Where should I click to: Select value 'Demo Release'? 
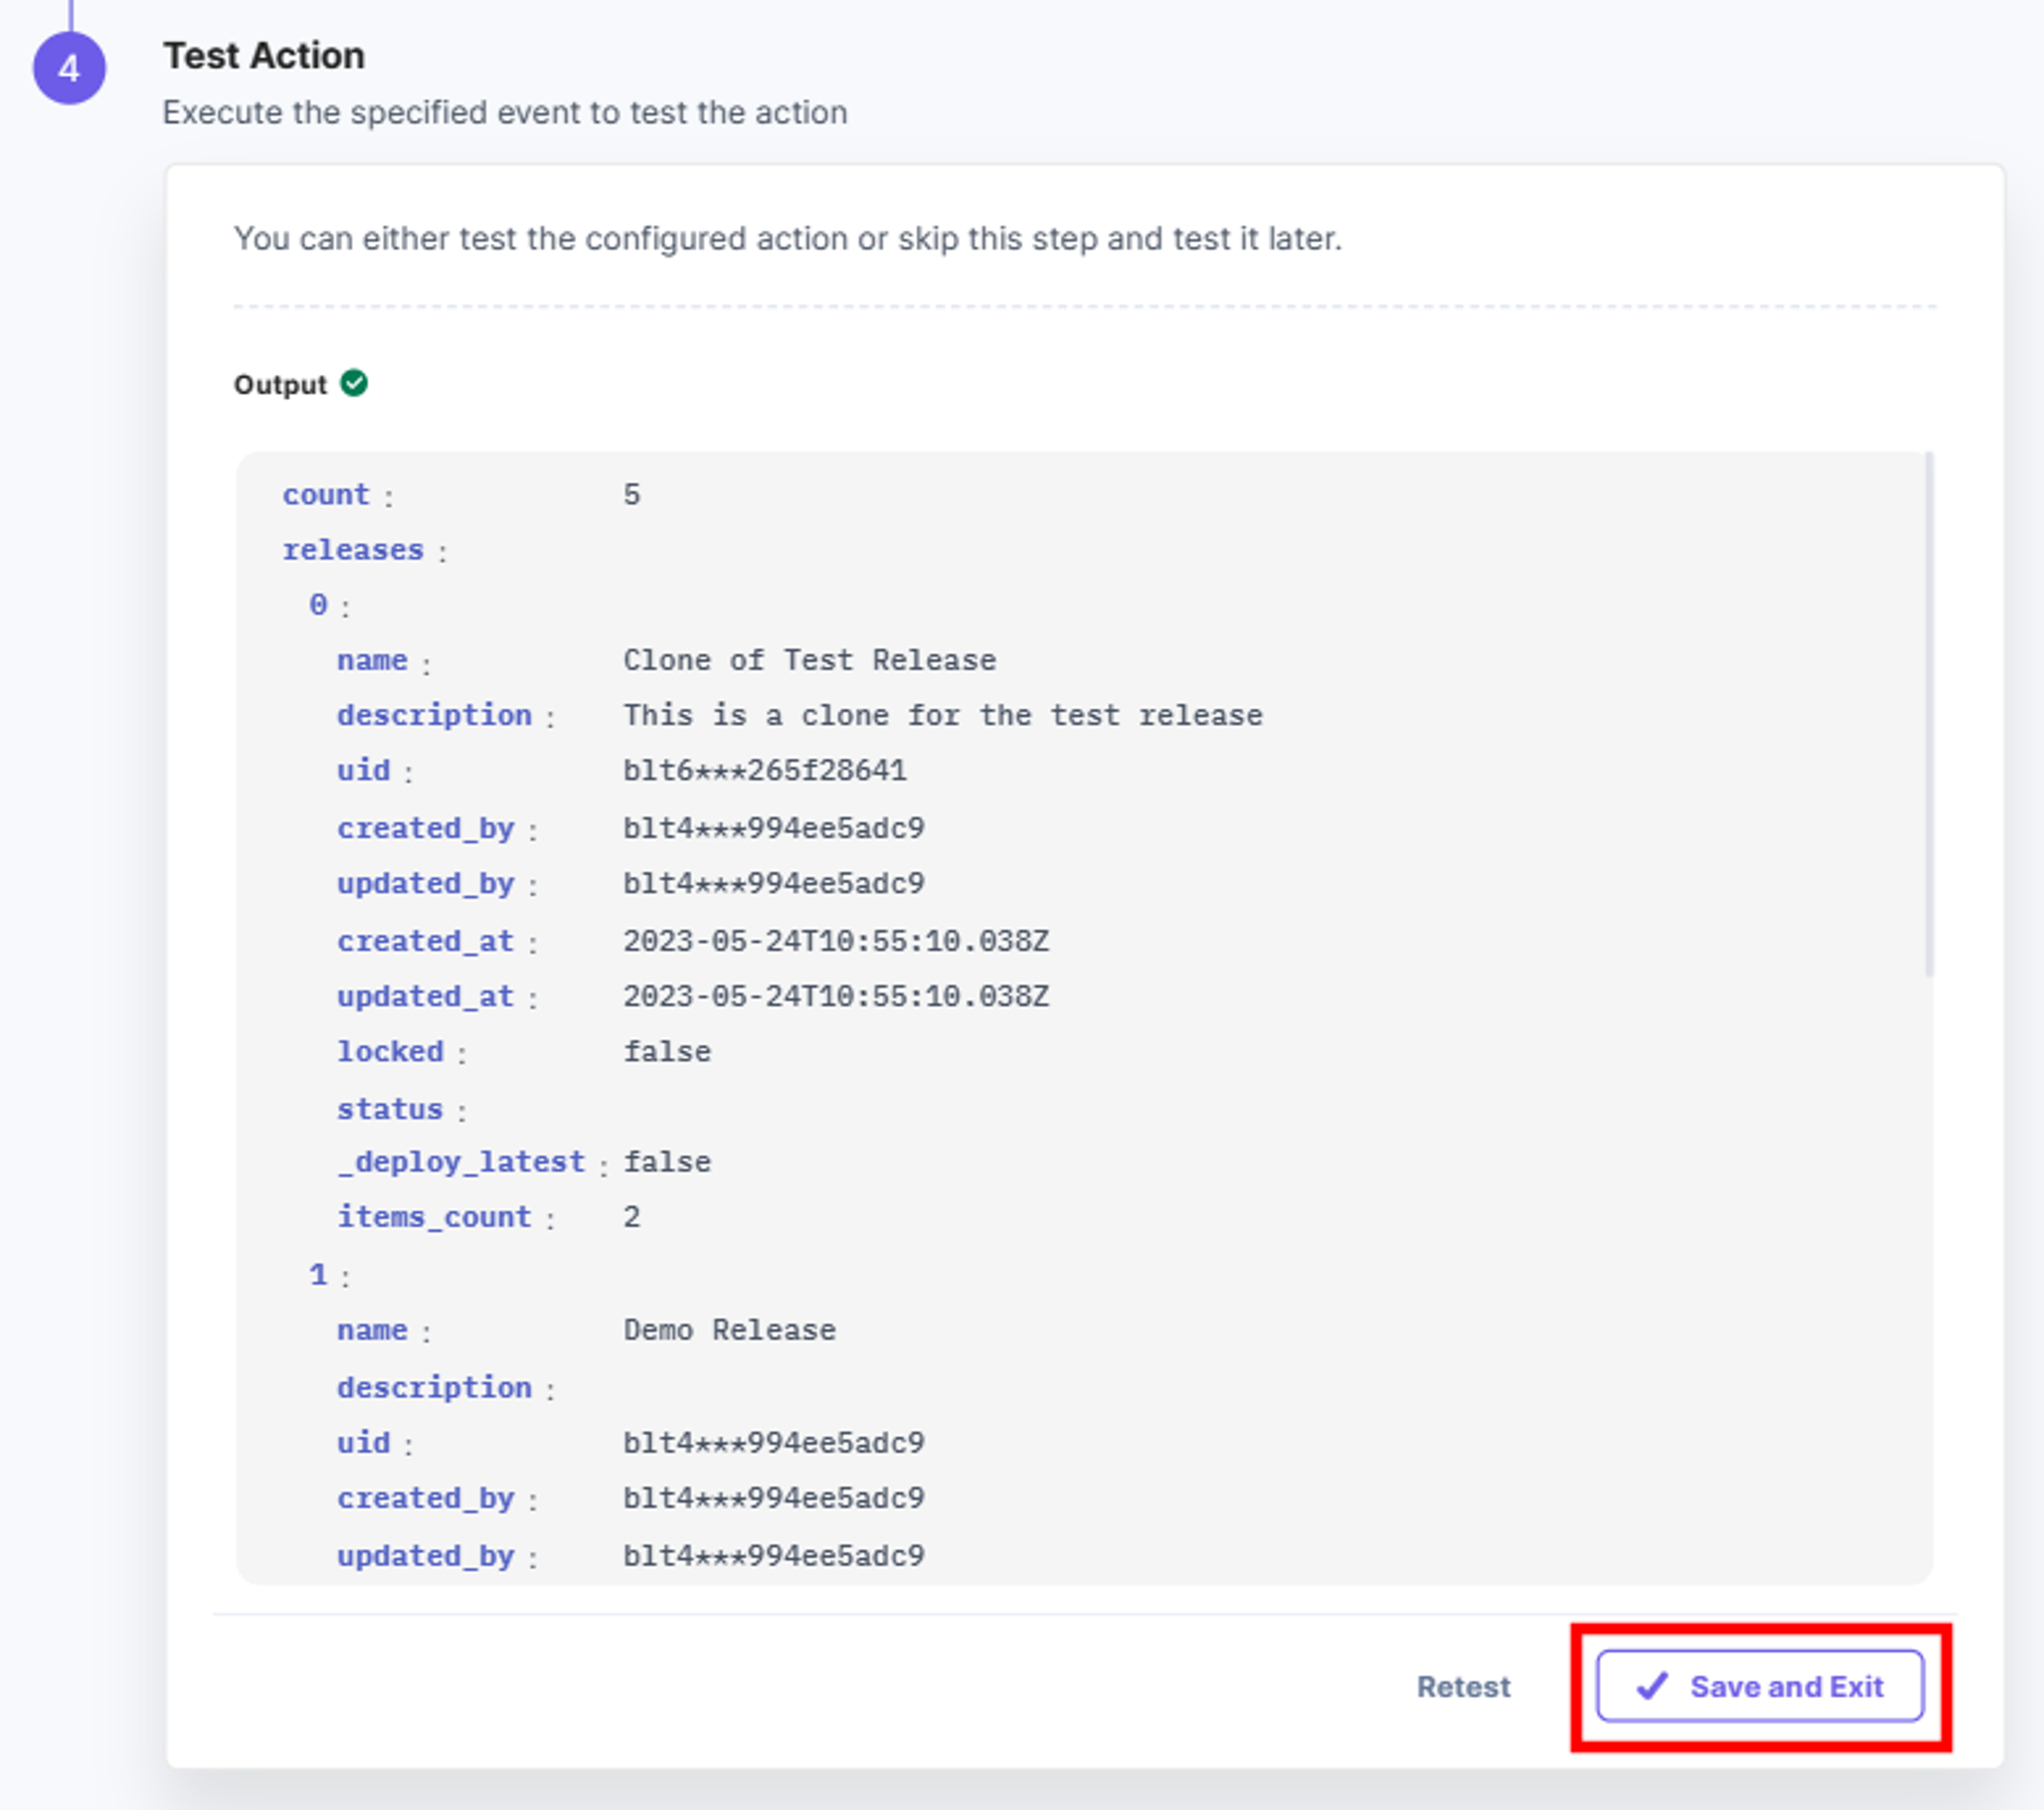click(x=729, y=1330)
